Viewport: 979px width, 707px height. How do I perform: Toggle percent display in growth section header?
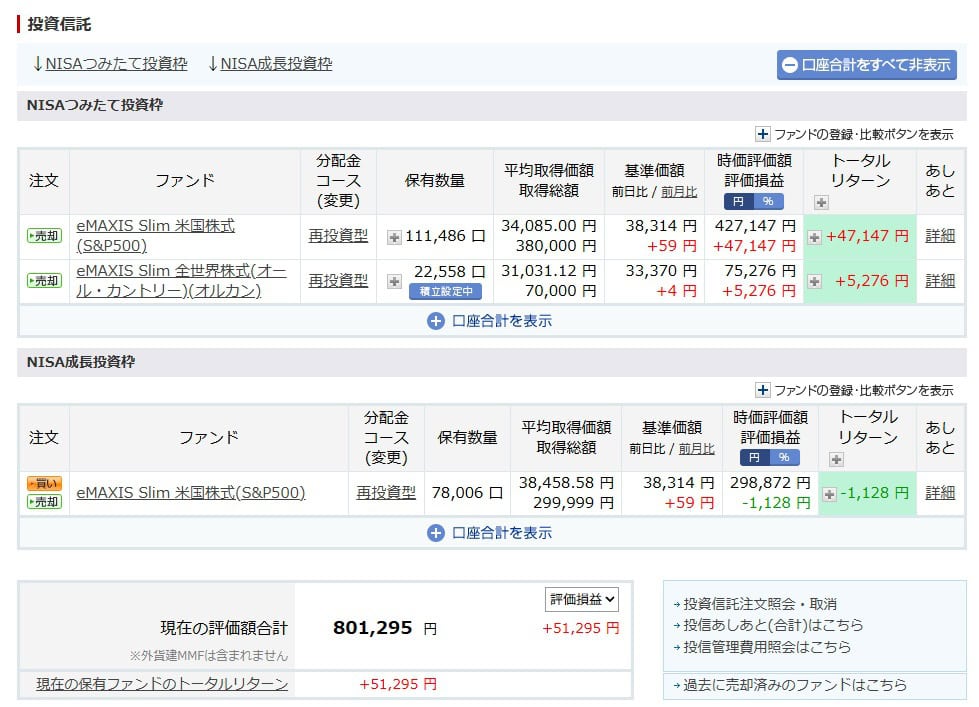(783, 457)
